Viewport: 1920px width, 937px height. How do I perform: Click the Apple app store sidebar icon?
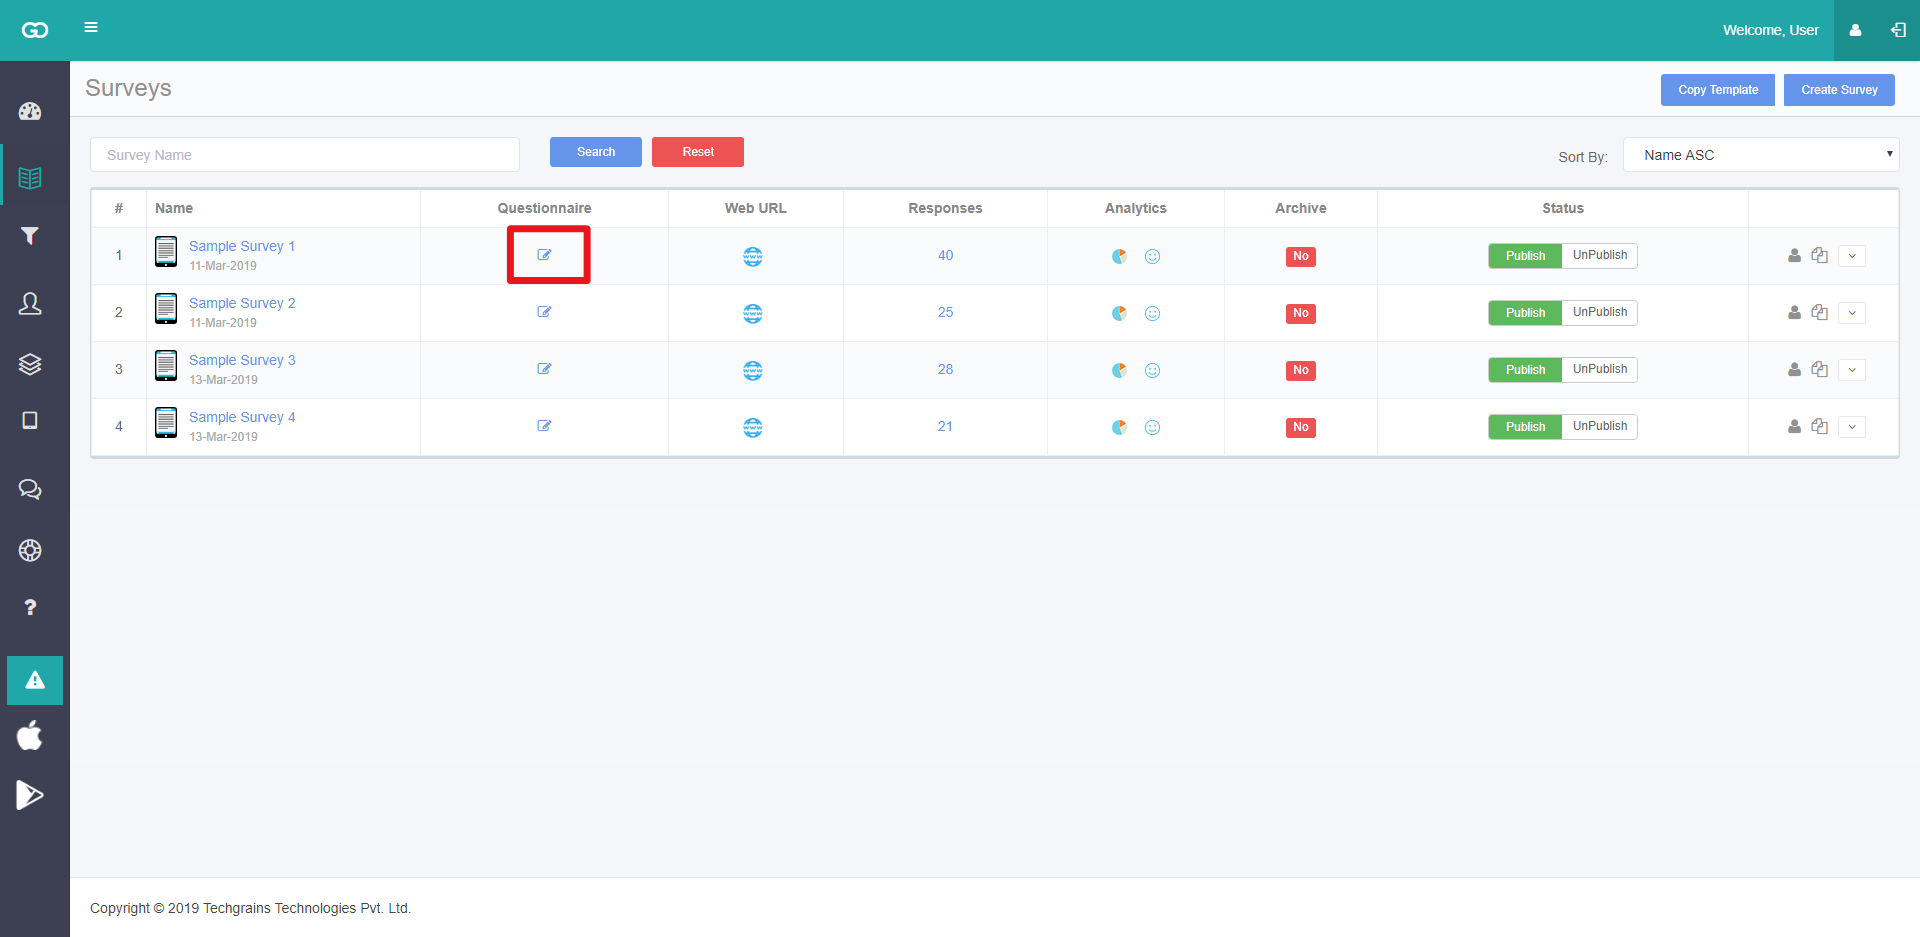tap(30, 735)
